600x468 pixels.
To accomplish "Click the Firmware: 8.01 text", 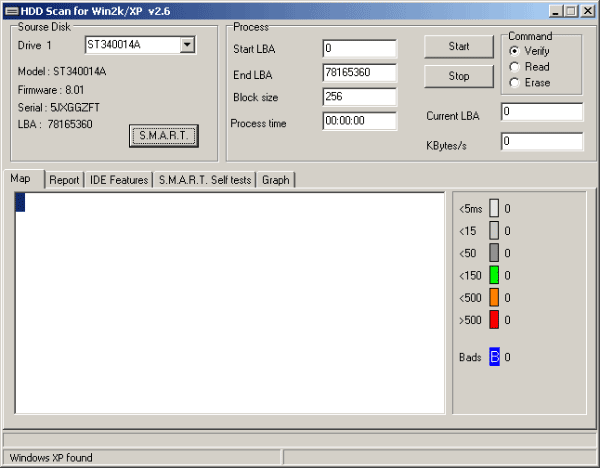I will [51, 90].
